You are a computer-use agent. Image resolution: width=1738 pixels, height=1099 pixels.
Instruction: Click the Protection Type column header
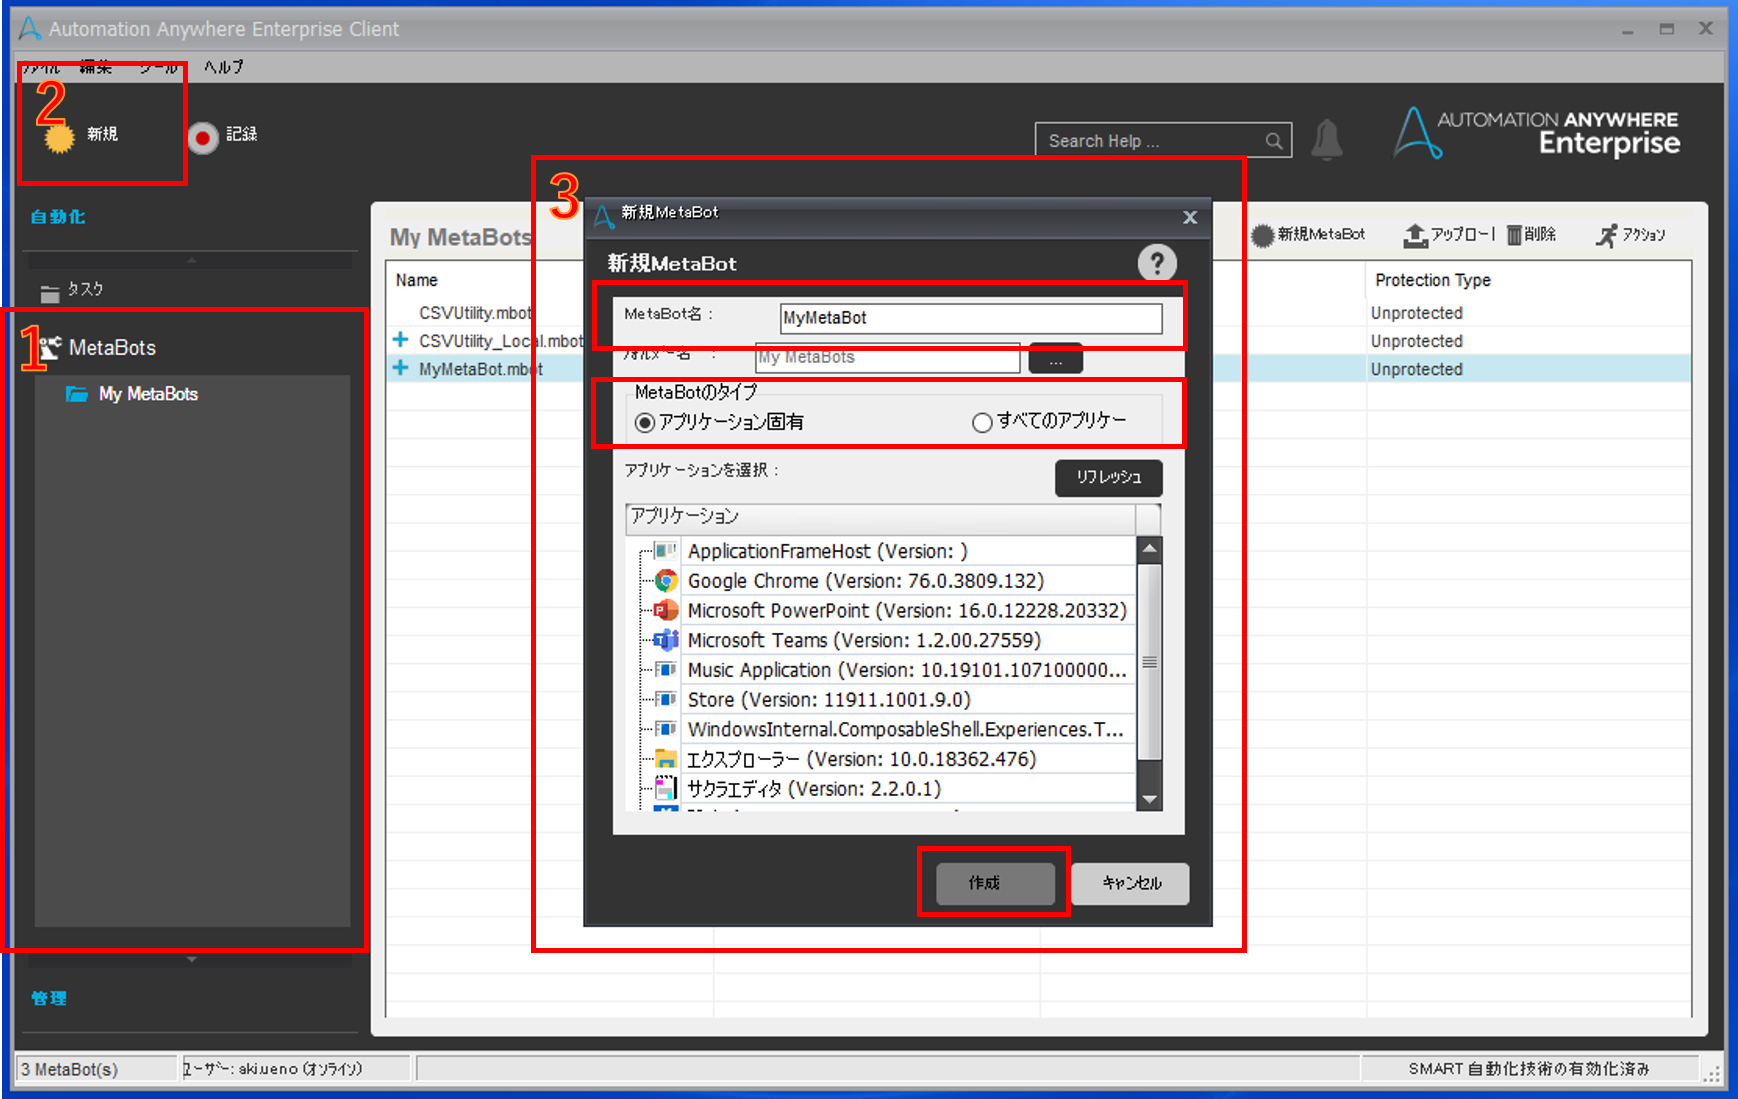point(1433,280)
